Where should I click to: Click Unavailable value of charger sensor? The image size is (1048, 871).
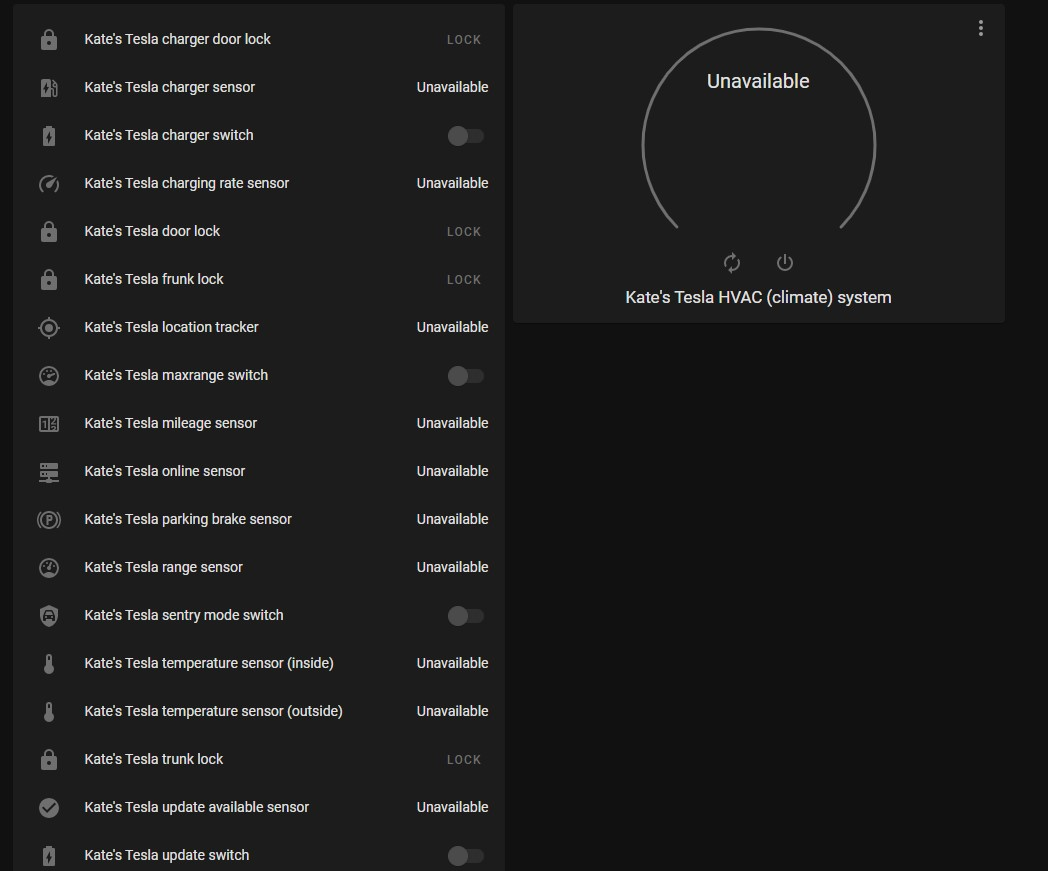coord(452,87)
